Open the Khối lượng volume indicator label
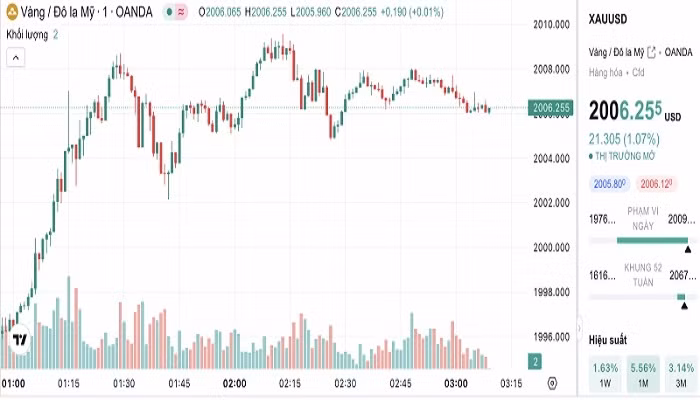 pos(27,35)
